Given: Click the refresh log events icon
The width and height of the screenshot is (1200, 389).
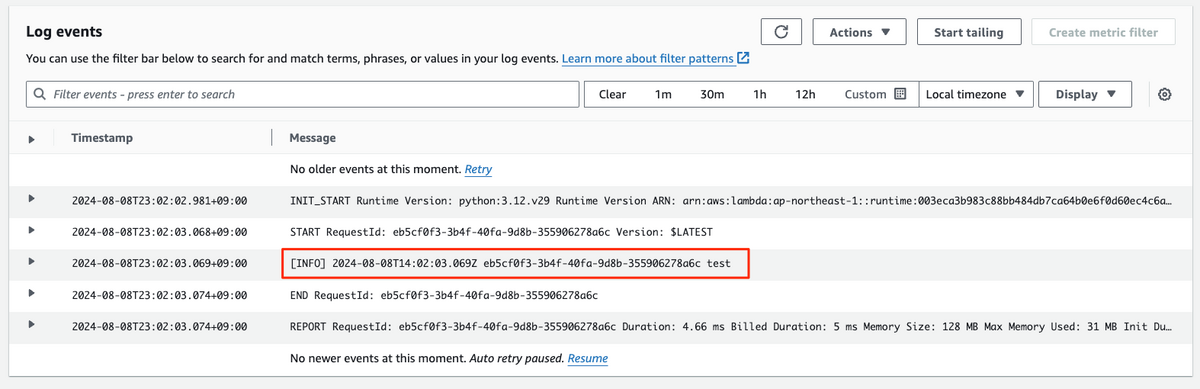Looking at the screenshot, I should point(781,32).
